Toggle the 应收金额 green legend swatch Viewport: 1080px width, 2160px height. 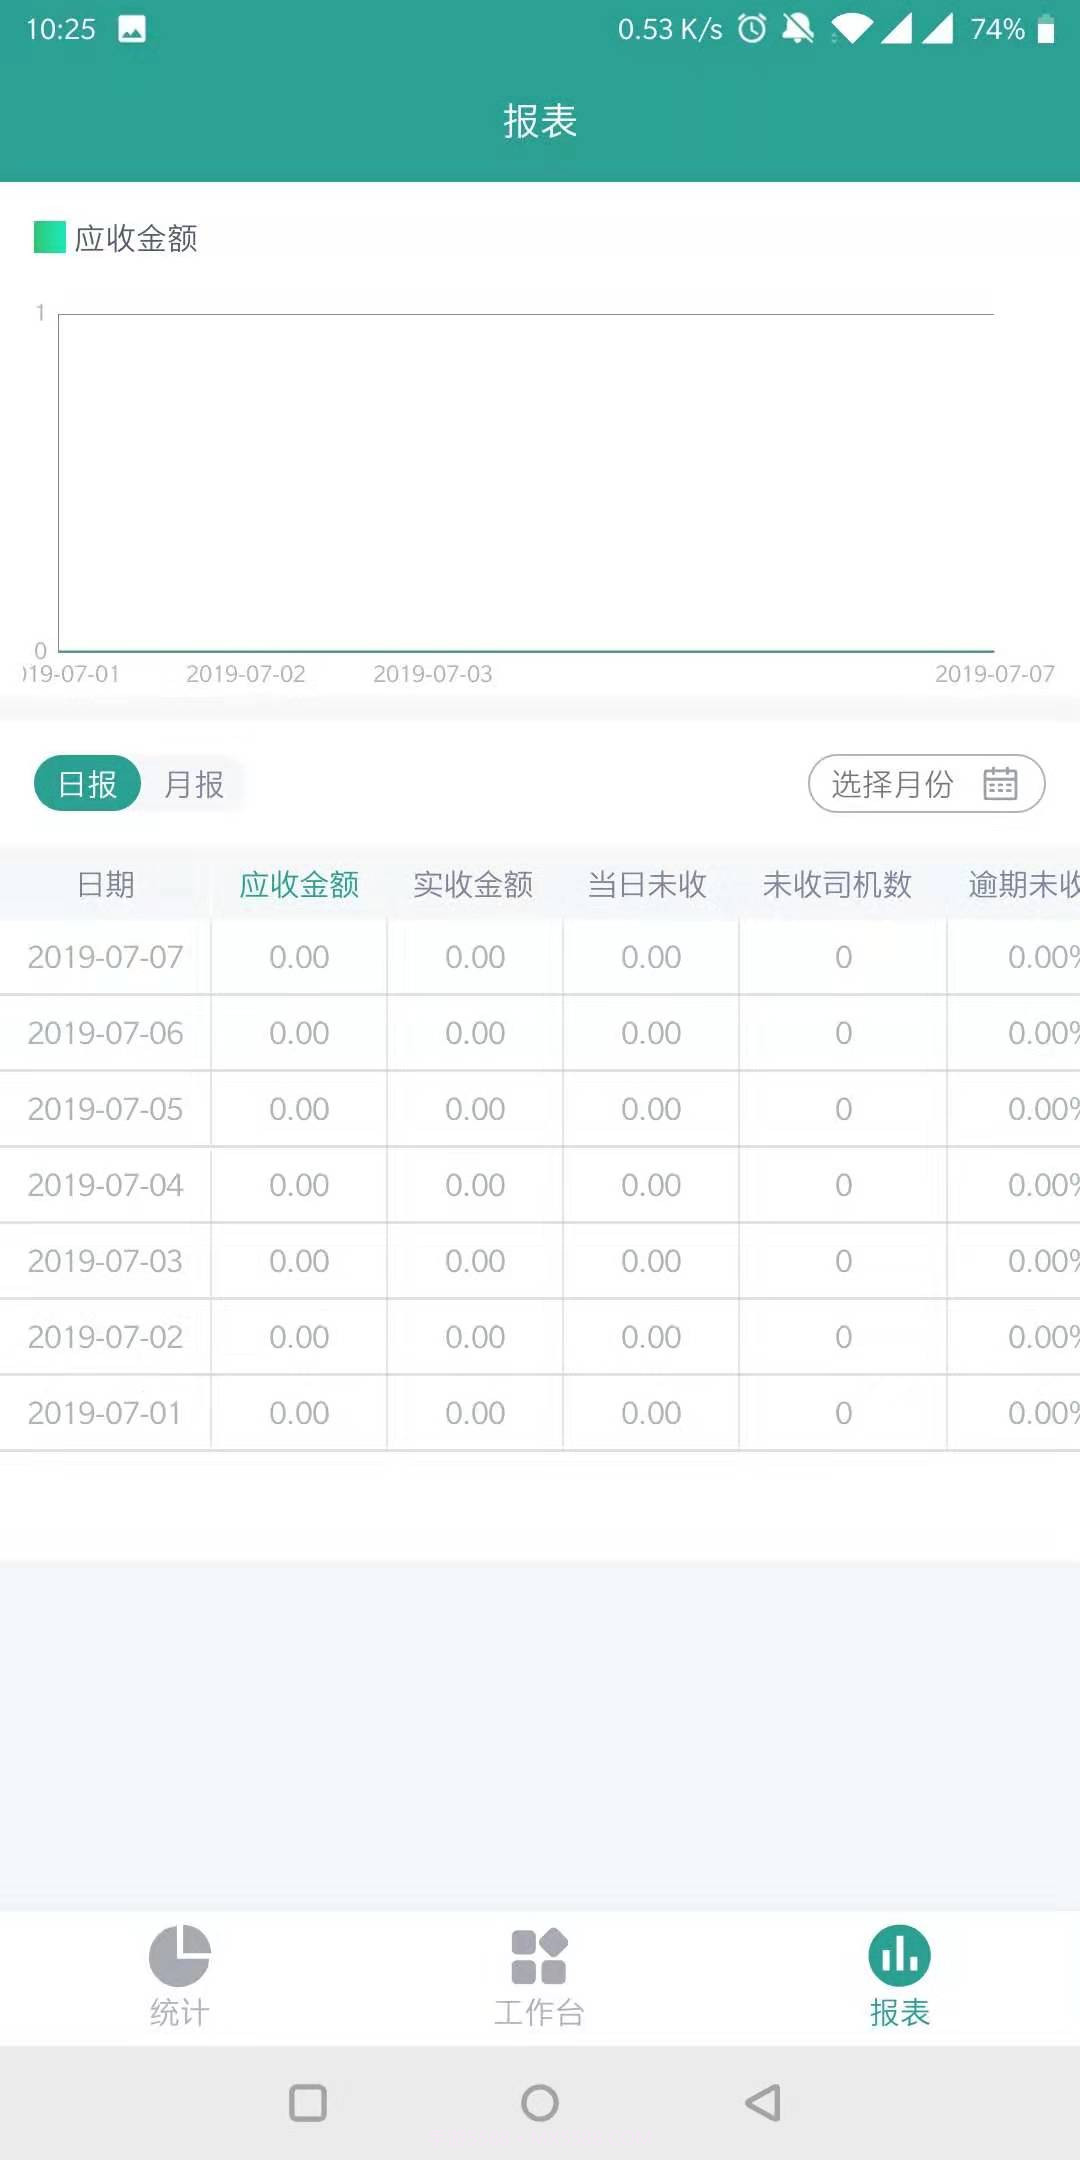tap(50, 237)
